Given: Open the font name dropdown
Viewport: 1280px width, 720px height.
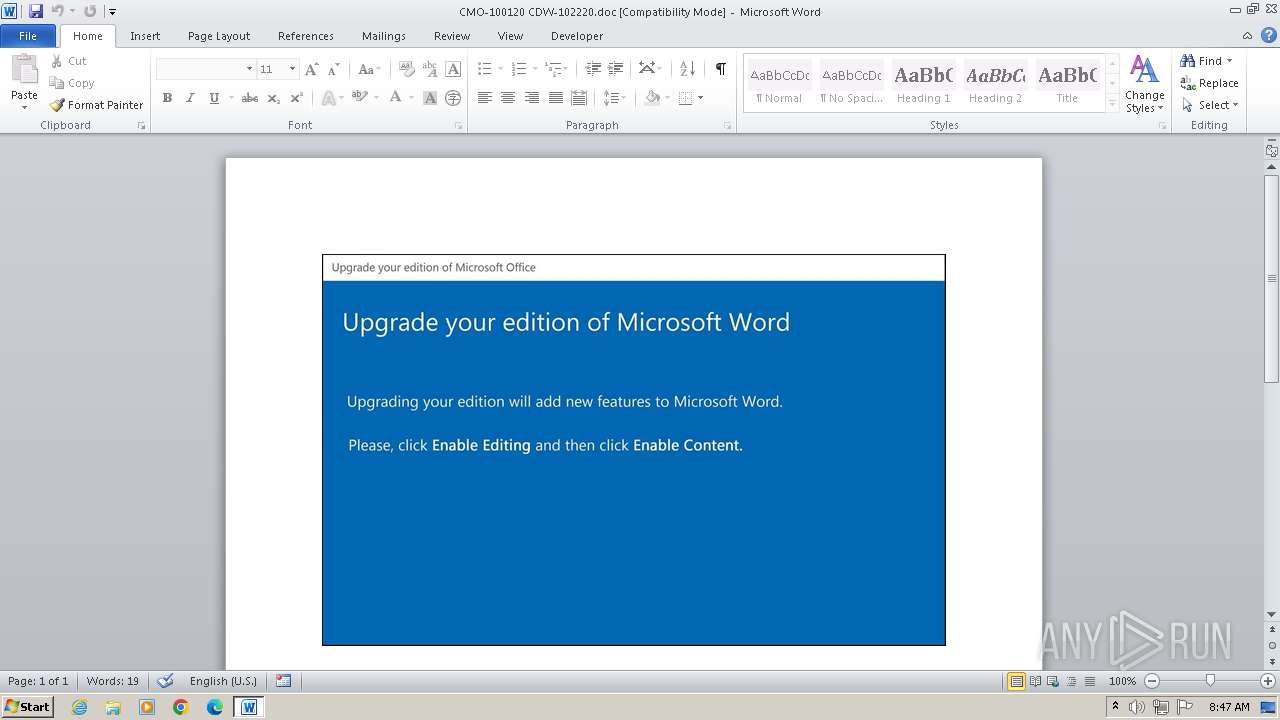Looking at the screenshot, I should 249,69.
